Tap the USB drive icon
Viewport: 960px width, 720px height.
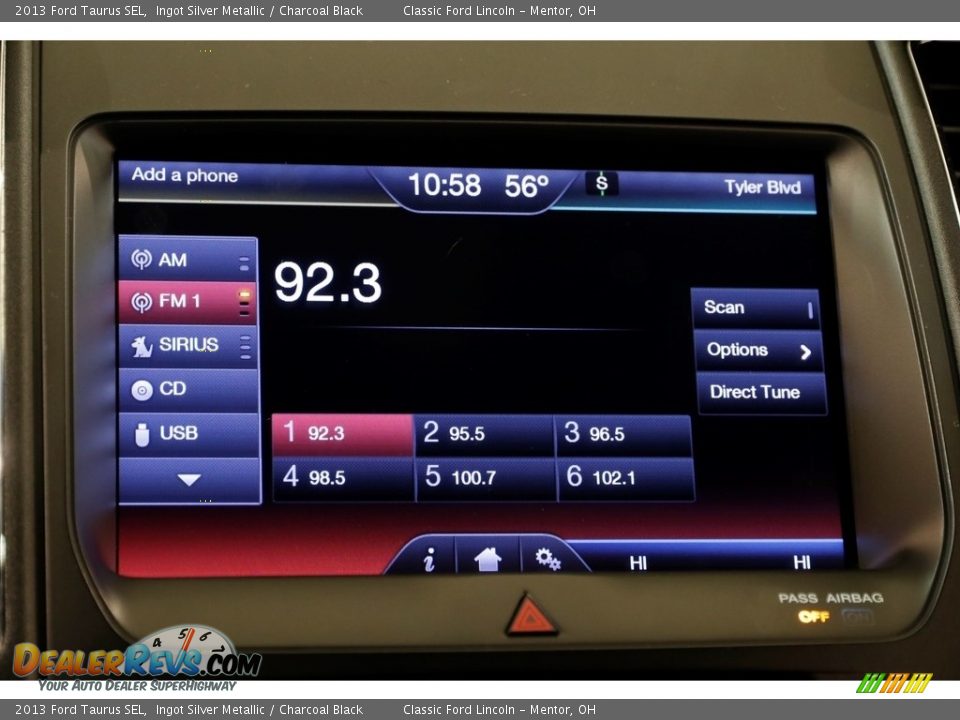(x=142, y=434)
